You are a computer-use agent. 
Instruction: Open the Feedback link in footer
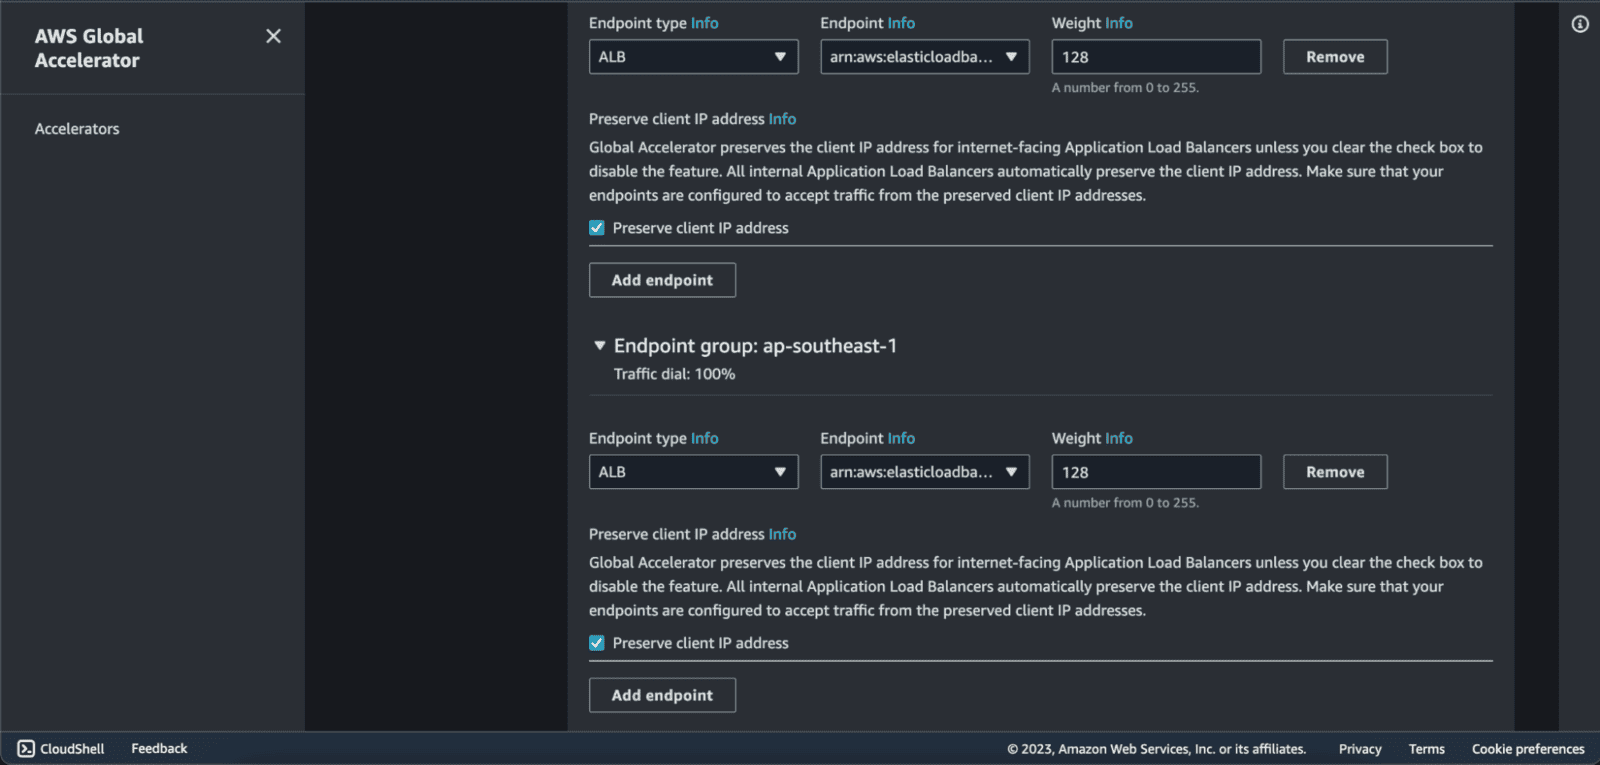(x=159, y=748)
